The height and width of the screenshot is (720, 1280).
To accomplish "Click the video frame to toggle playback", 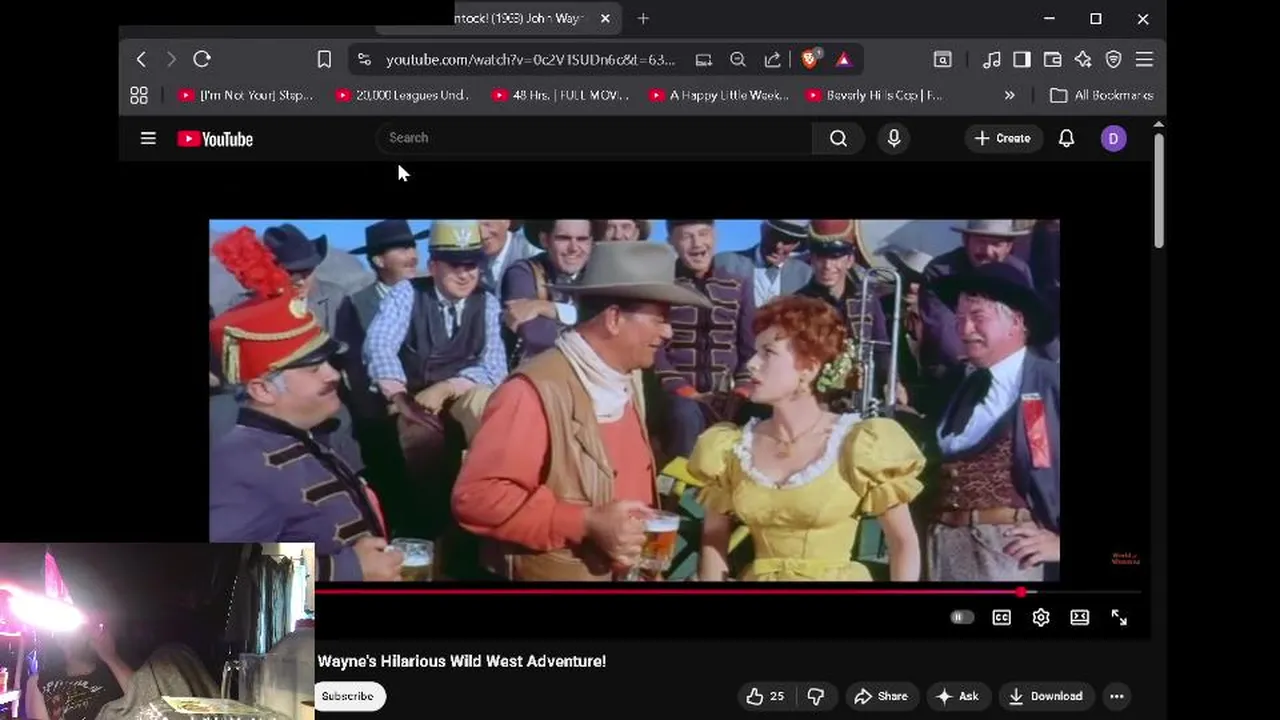I will click(x=634, y=400).
